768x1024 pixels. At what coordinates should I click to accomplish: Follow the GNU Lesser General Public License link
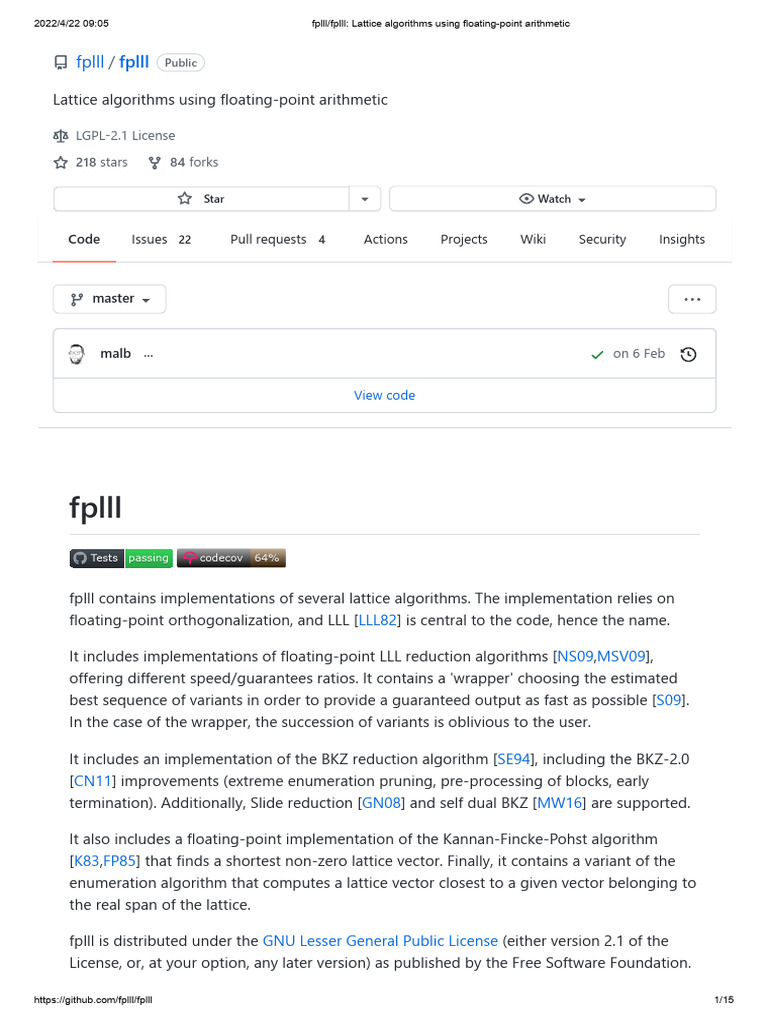[380, 941]
